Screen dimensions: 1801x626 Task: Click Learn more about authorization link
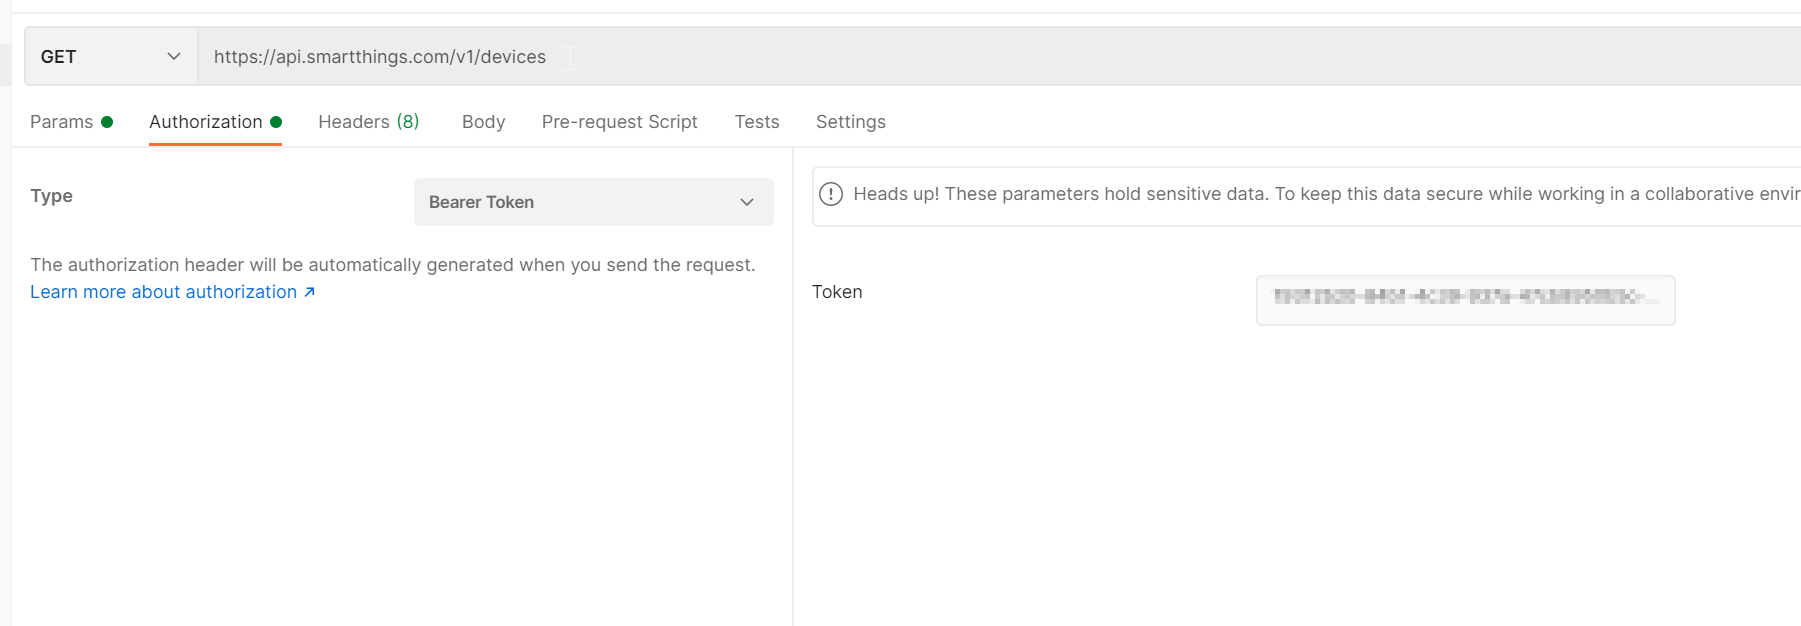click(x=163, y=292)
